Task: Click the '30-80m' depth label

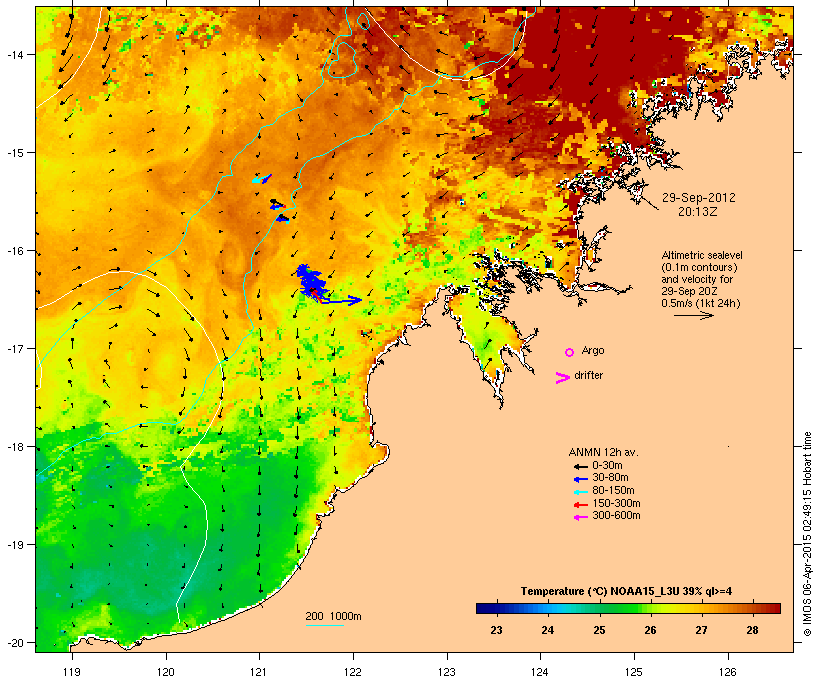Action: point(610,478)
